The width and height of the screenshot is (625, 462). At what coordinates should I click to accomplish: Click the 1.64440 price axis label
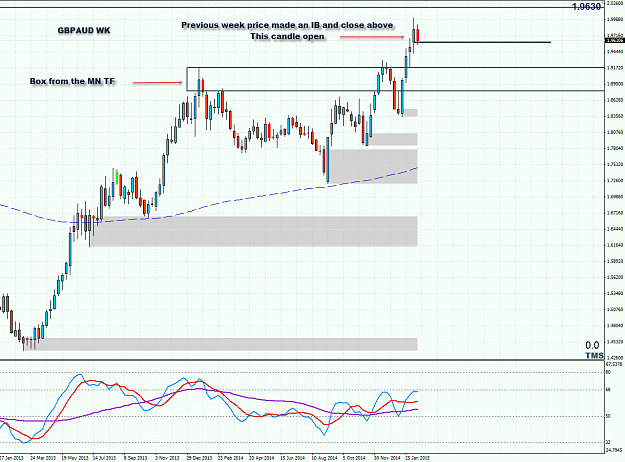(615, 229)
